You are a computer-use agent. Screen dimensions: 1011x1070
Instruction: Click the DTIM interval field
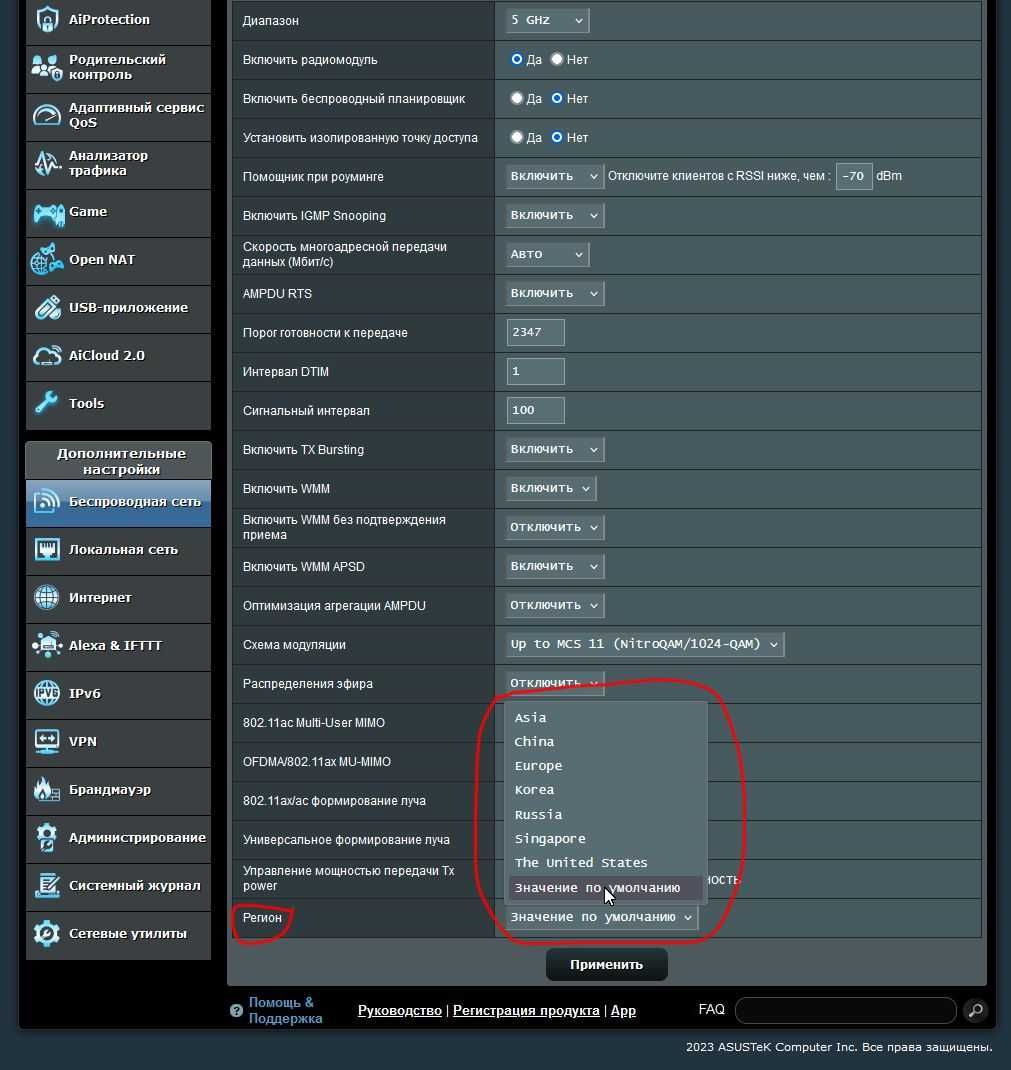536,371
